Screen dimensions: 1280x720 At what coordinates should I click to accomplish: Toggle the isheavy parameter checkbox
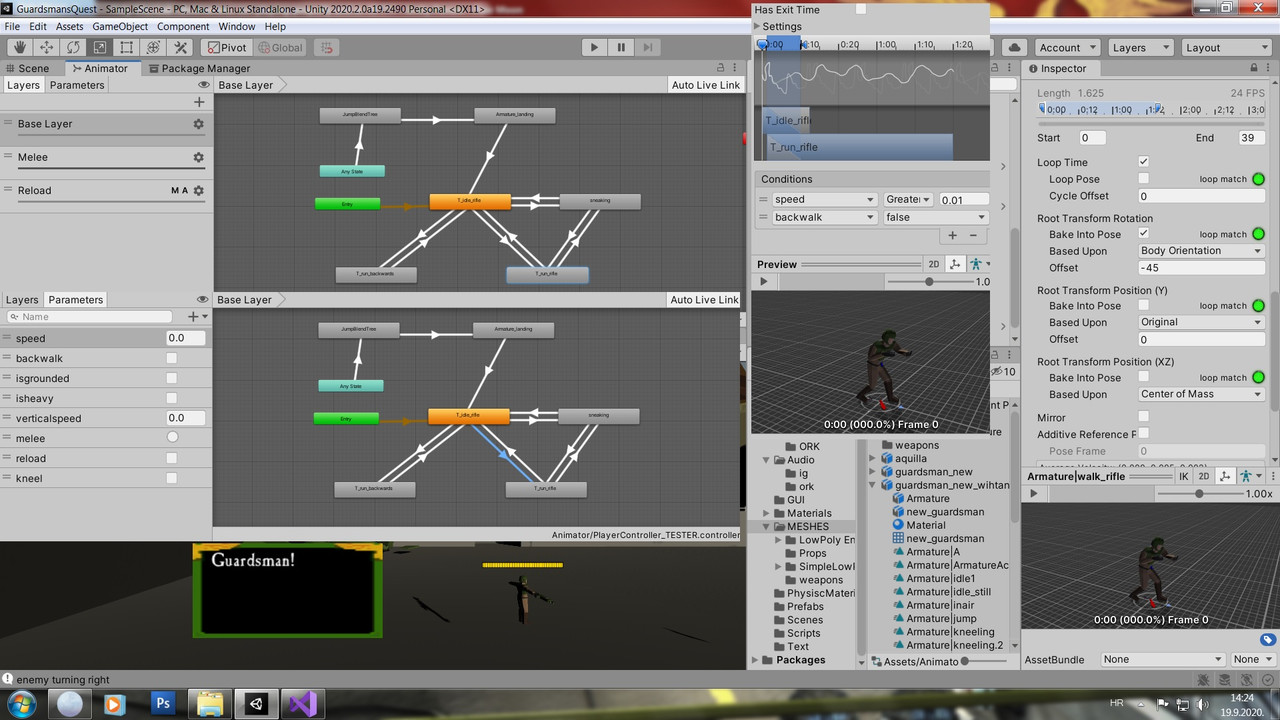(x=172, y=398)
